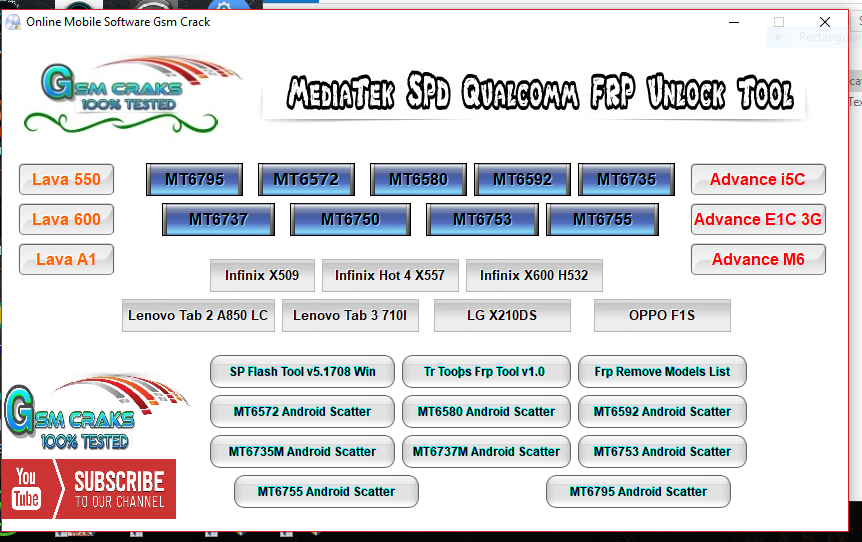Click the top Gsm Craks header logo

[132, 93]
